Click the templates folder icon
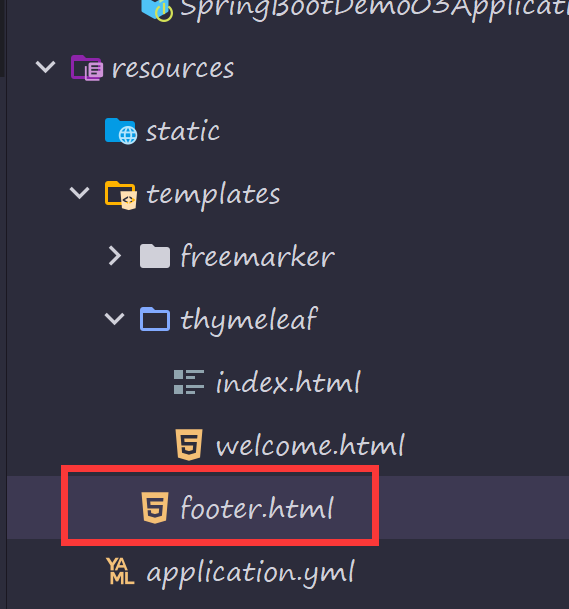The image size is (569, 609). pyautogui.click(x=121, y=195)
